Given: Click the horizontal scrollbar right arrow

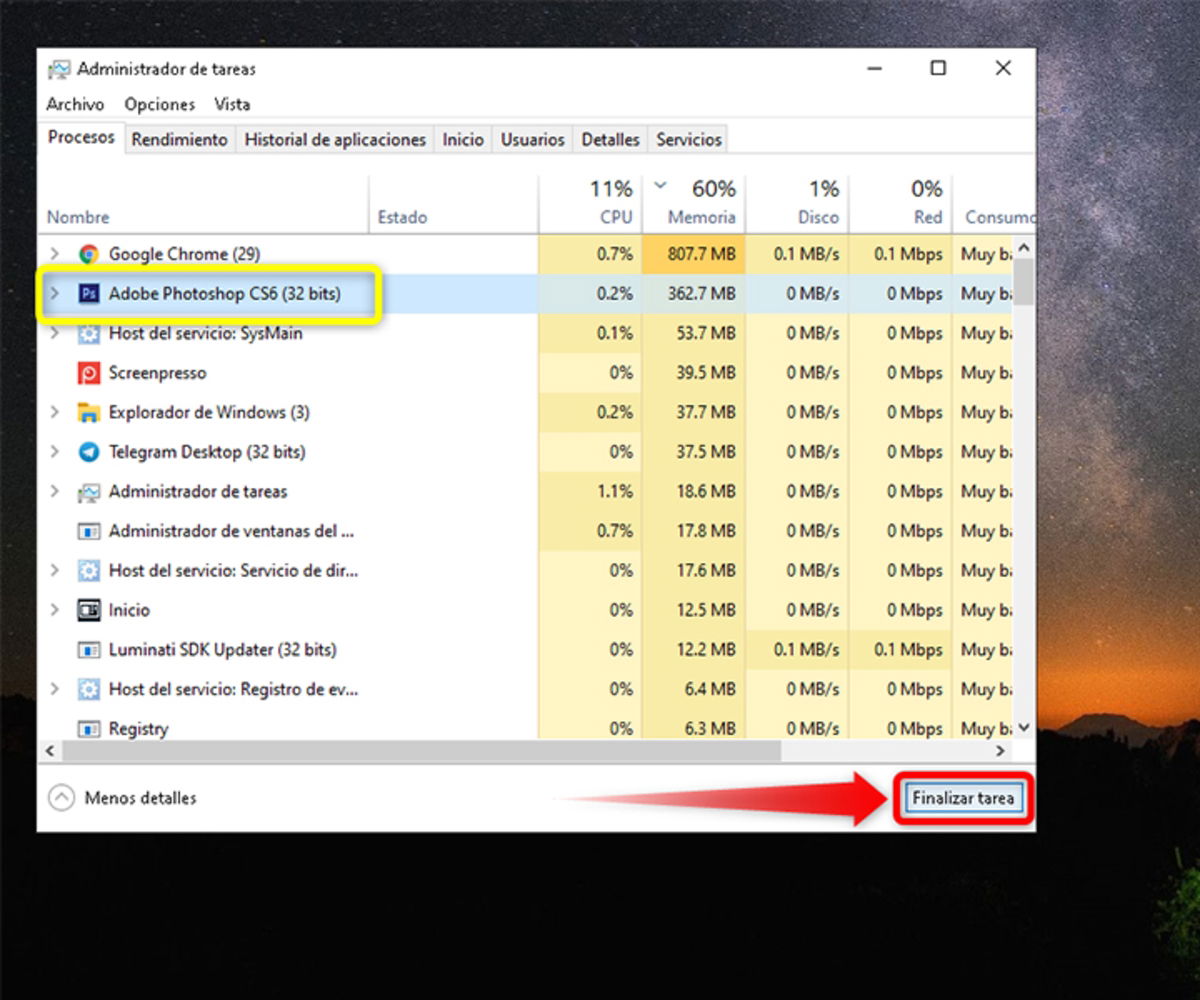Looking at the screenshot, I should 999,750.
